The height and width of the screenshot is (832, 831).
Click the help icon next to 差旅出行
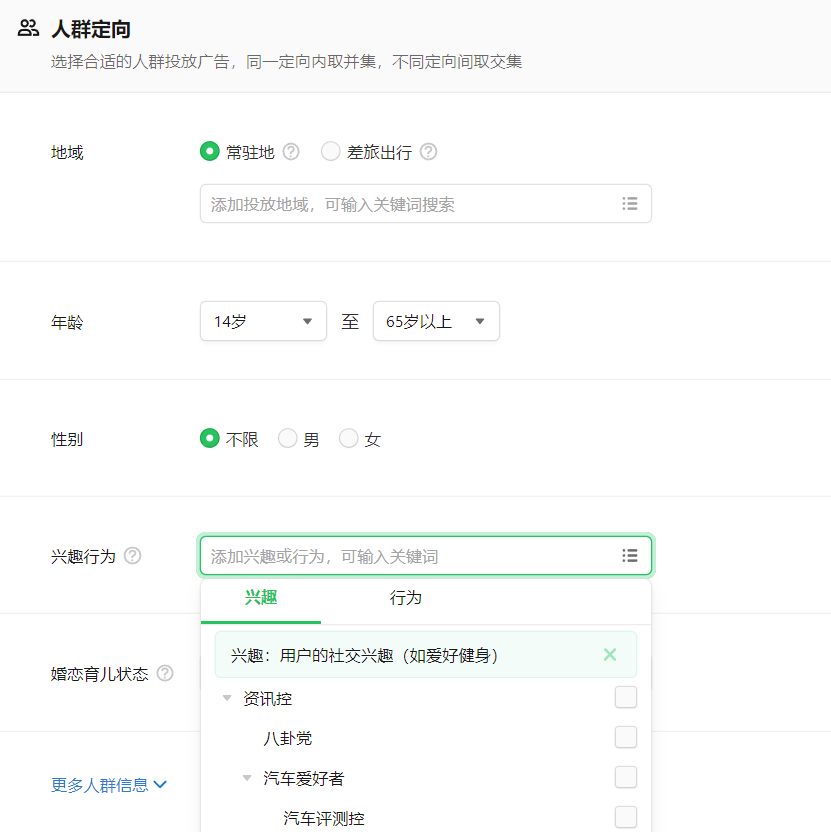tap(428, 151)
